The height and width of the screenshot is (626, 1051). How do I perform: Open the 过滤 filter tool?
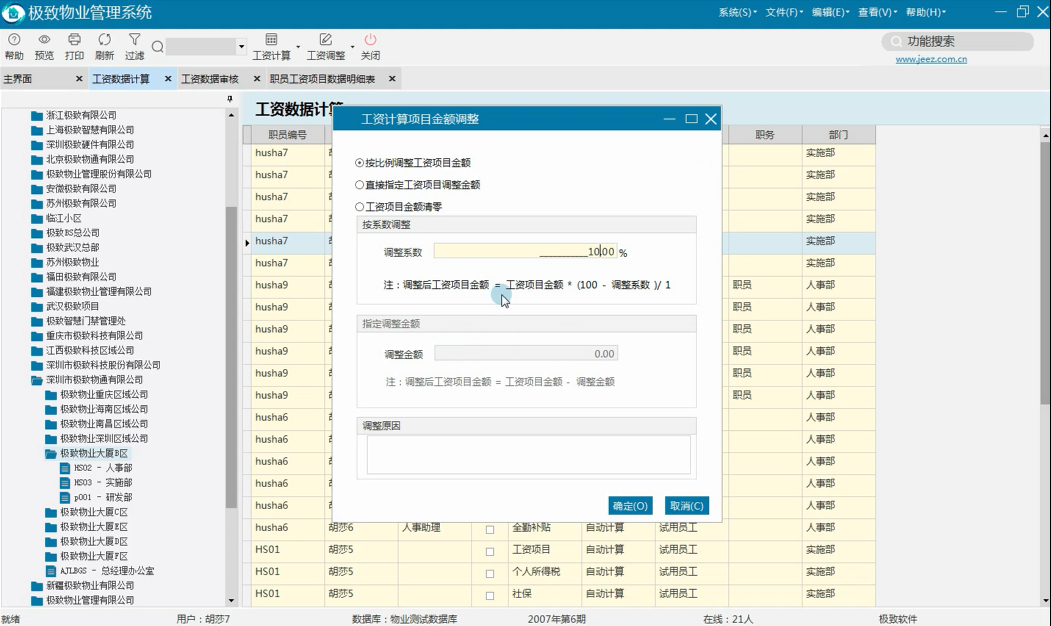[x=134, y=40]
